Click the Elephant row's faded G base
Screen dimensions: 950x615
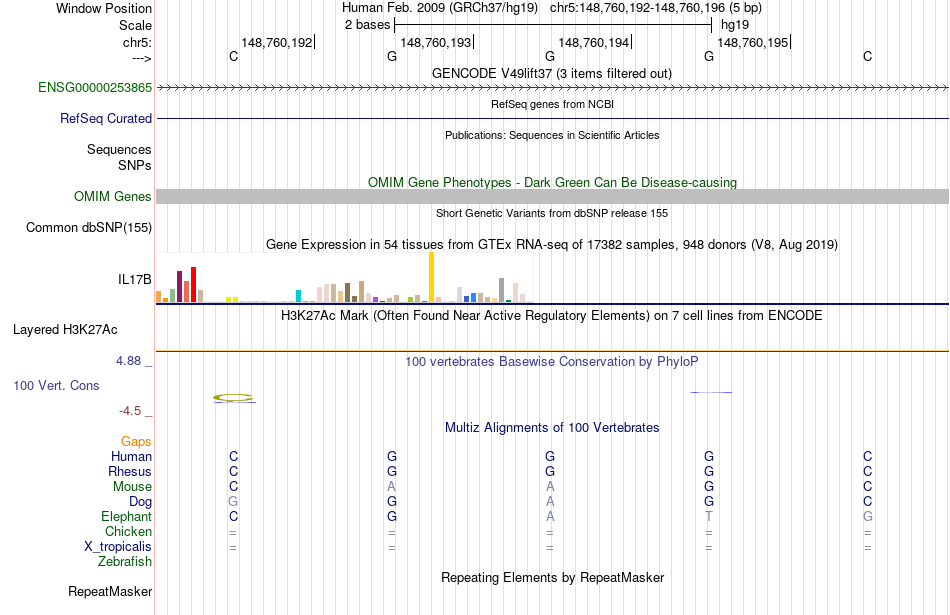[868, 517]
